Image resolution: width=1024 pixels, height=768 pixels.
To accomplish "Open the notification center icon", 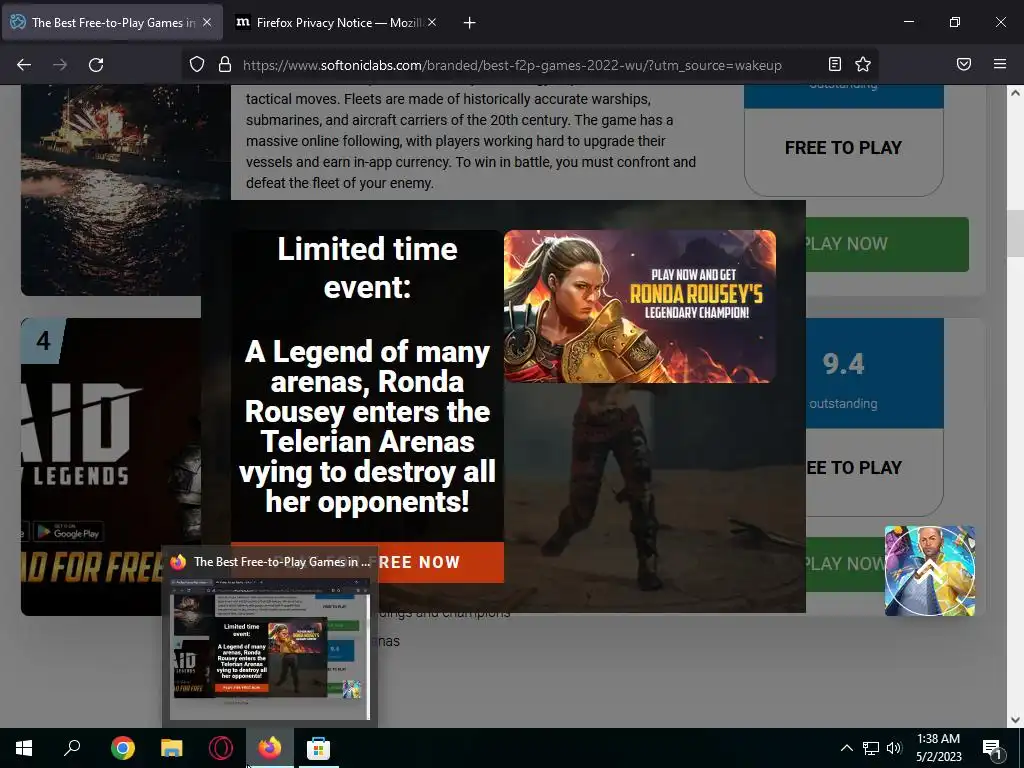I will point(993,748).
